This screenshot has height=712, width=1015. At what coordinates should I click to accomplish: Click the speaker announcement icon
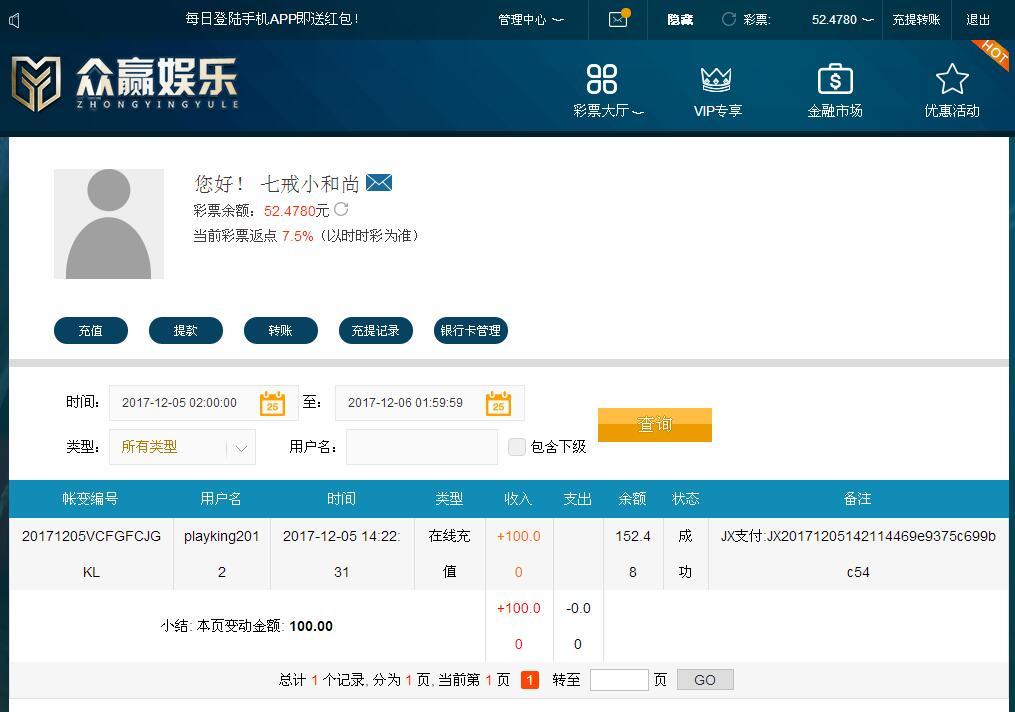14,21
